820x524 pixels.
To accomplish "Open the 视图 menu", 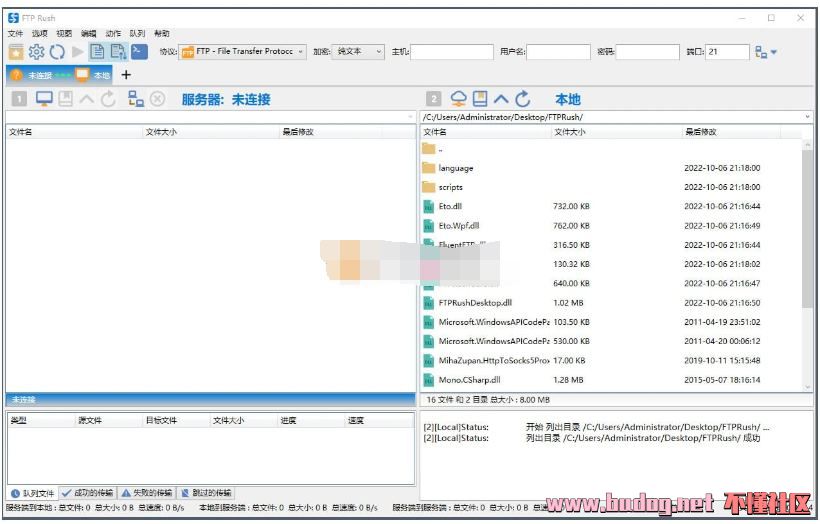I will point(64,33).
